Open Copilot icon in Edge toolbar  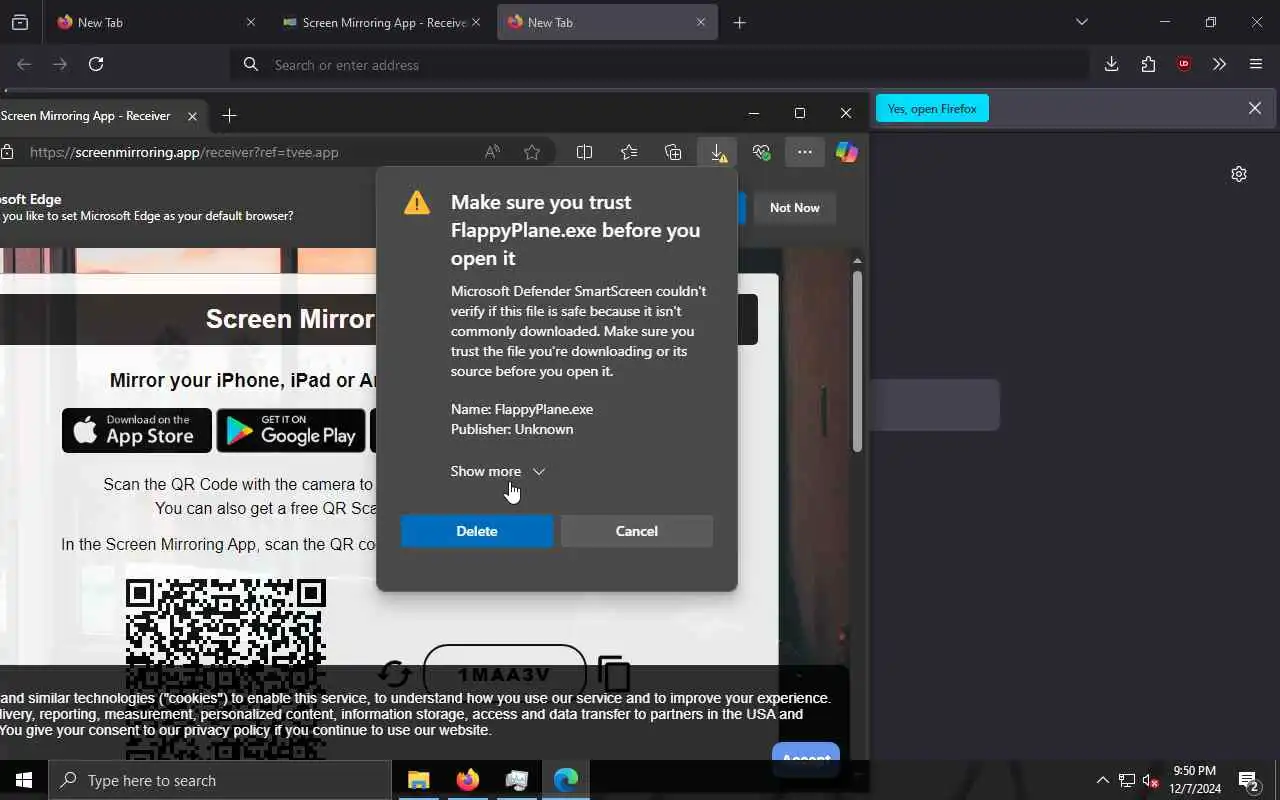pos(847,152)
